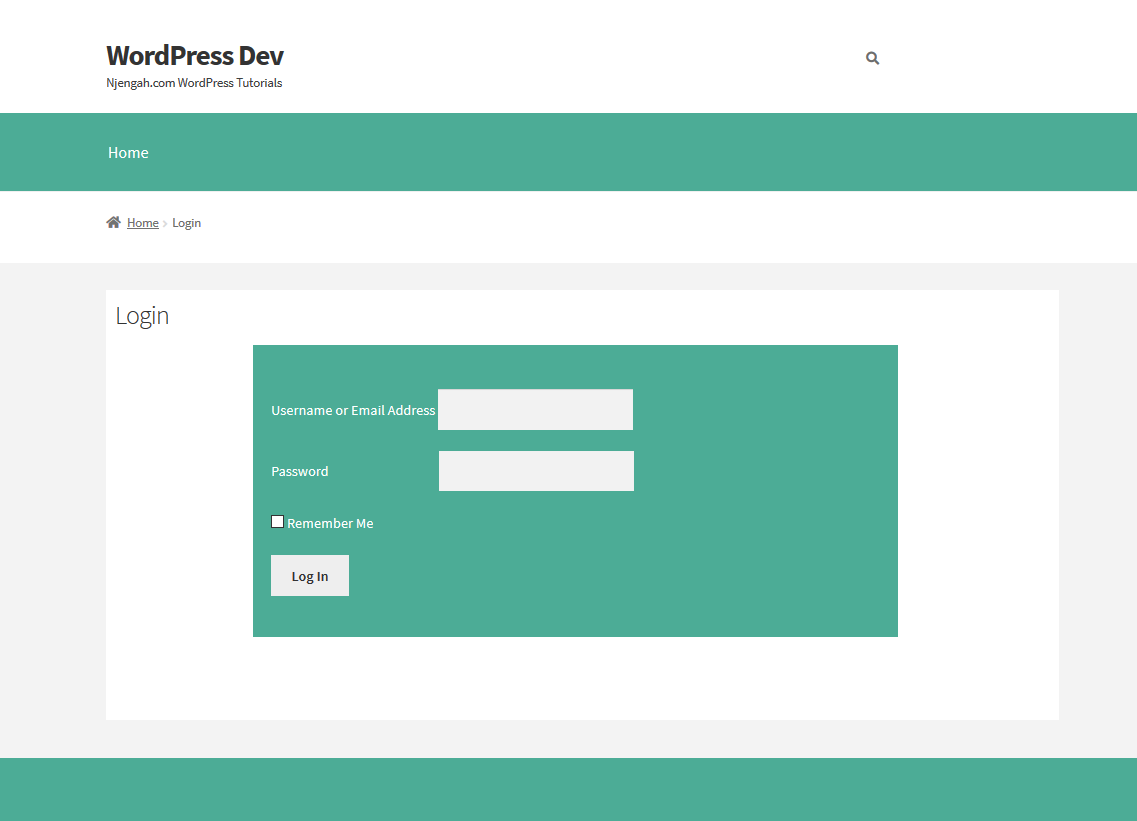Open the WordPress Dev site title

point(194,56)
